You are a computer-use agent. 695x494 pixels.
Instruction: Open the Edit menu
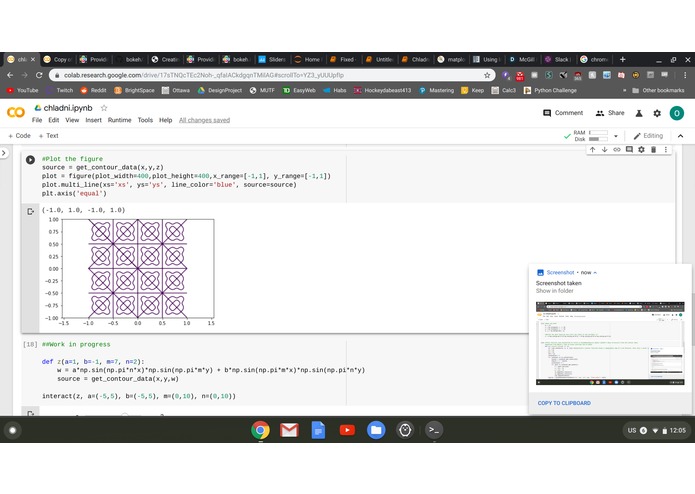click(x=54, y=120)
